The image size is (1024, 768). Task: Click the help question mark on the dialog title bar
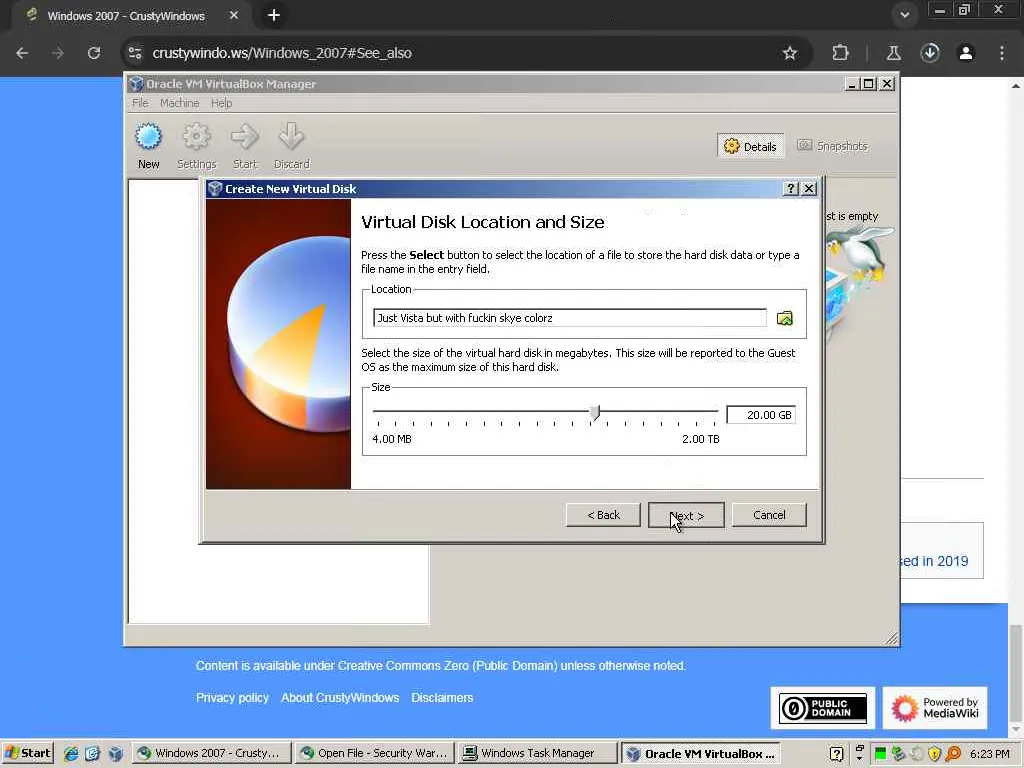tap(791, 189)
